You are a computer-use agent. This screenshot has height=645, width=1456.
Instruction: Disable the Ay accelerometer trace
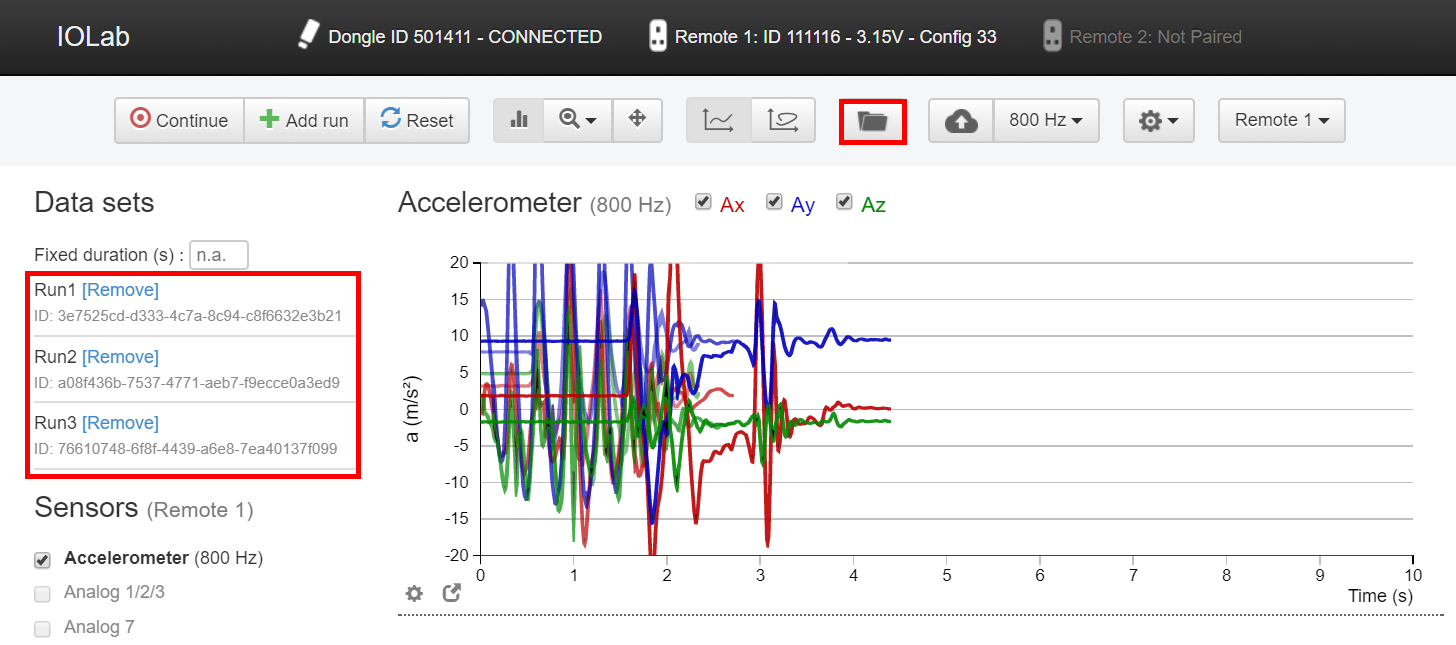point(774,202)
